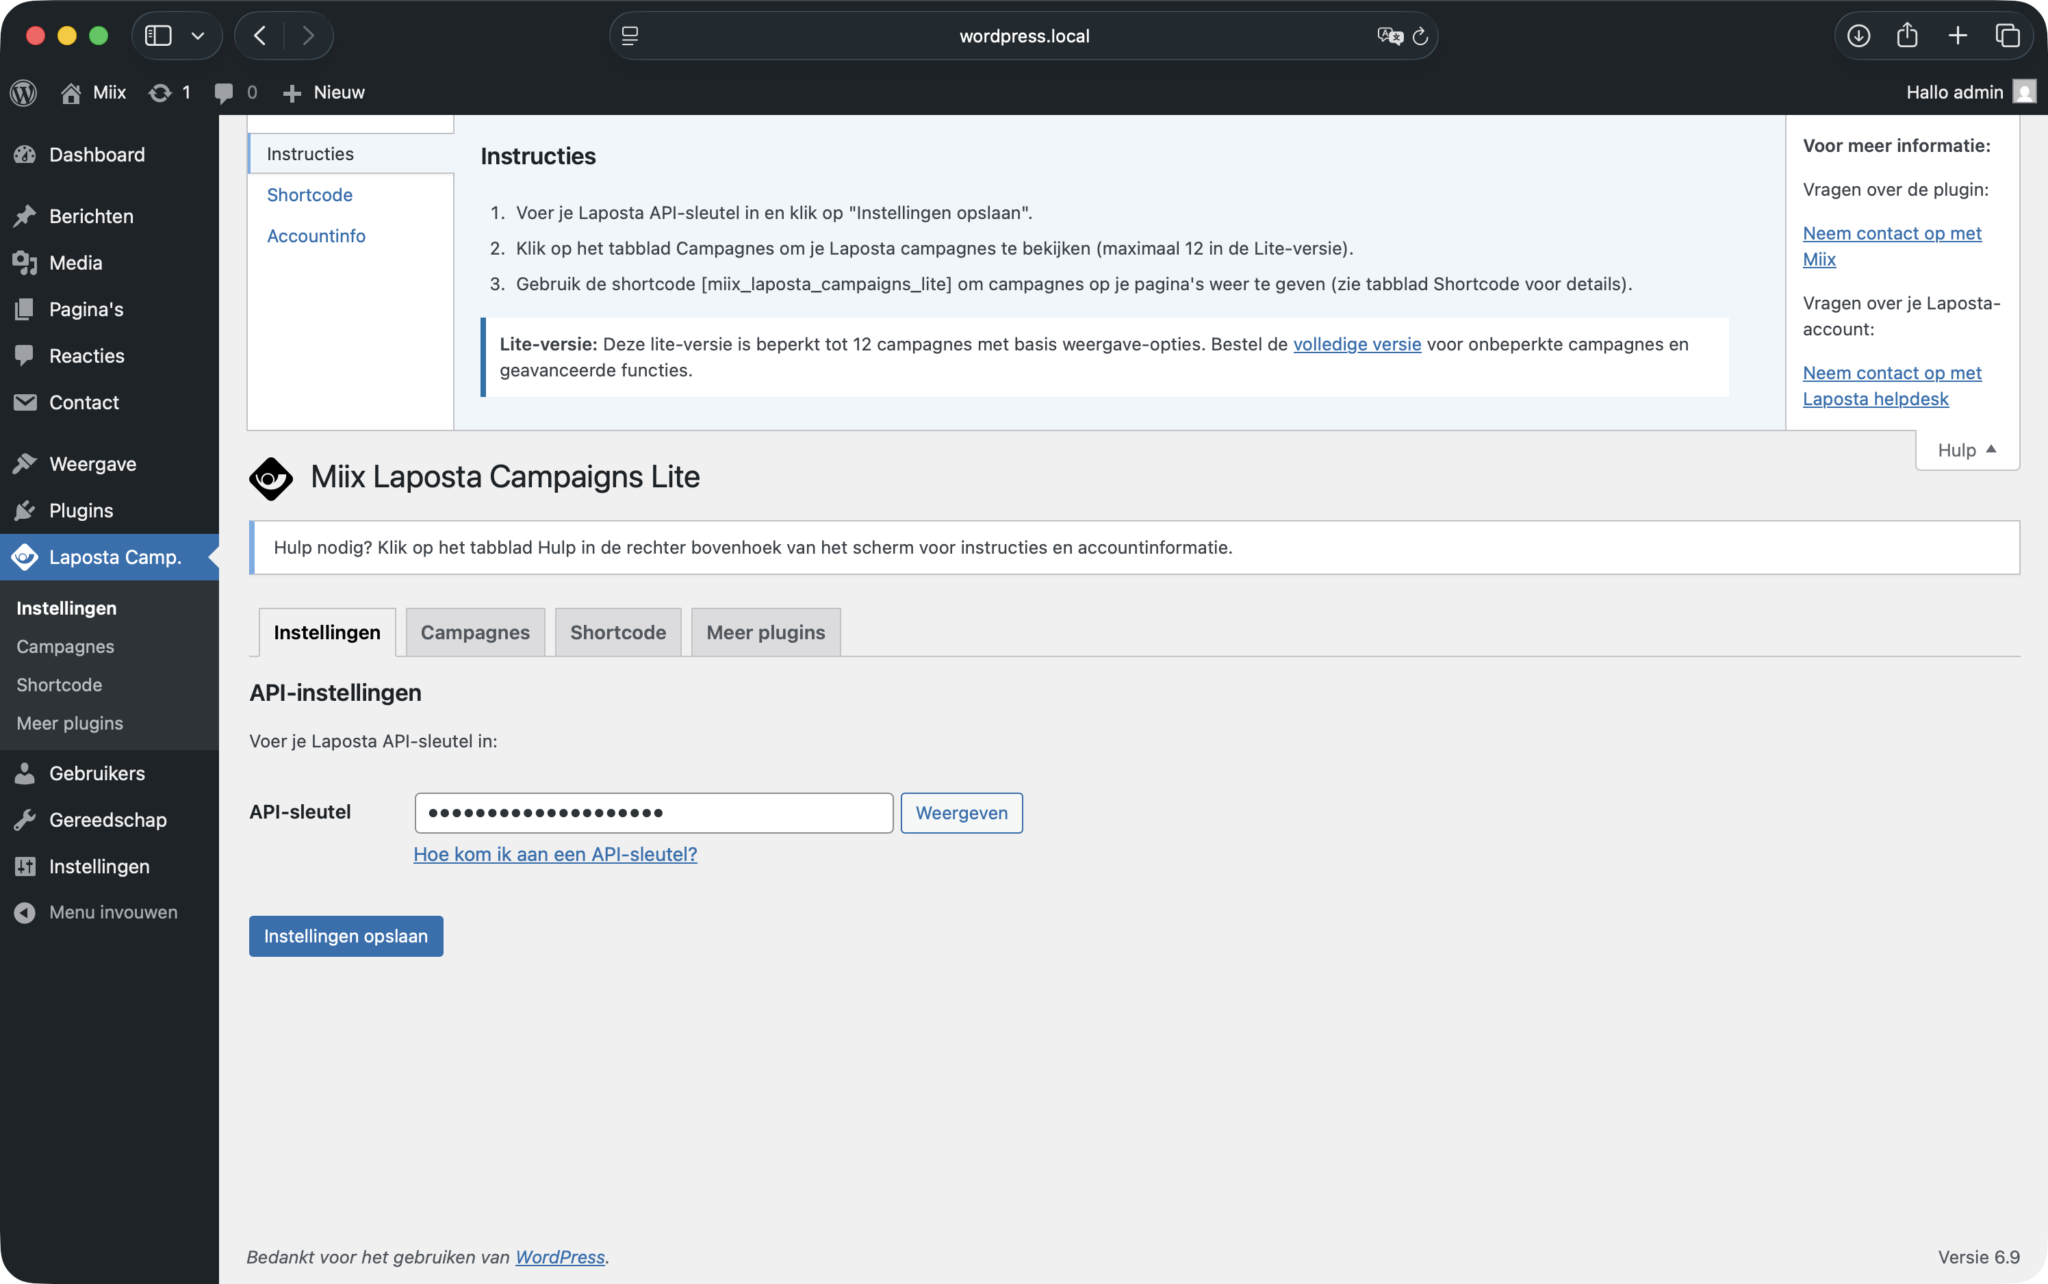Open the Meer plugins tab
This screenshot has height=1284, width=2048.
tap(765, 632)
